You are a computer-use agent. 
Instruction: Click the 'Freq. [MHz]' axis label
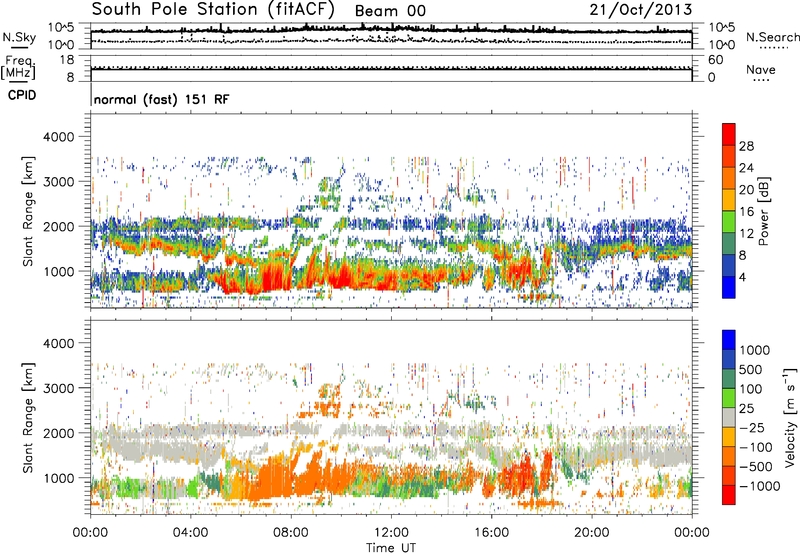pos(18,67)
